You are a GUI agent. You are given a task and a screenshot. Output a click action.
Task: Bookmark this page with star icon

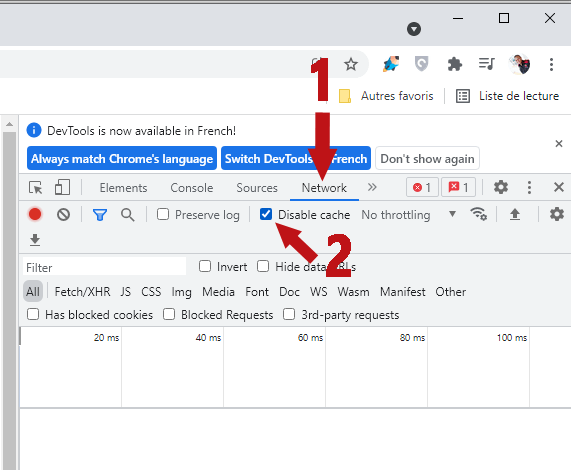[351, 64]
